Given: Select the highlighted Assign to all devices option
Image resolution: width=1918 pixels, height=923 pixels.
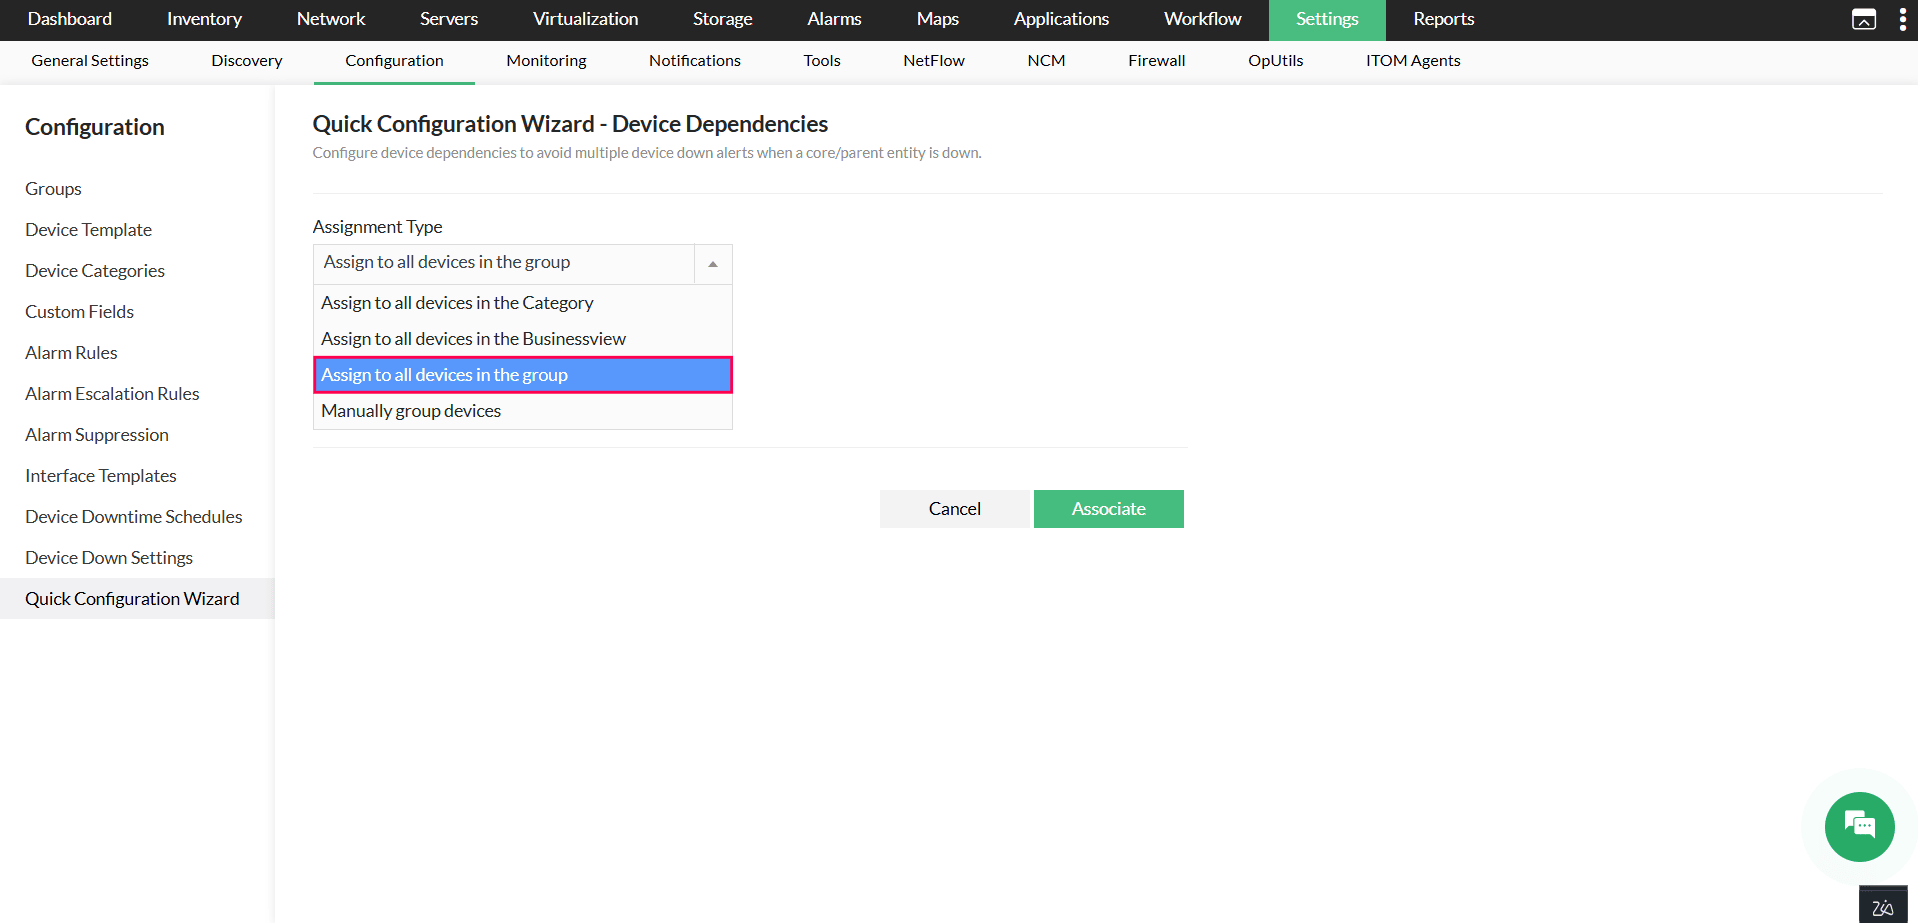Looking at the screenshot, I should (445, 374).
